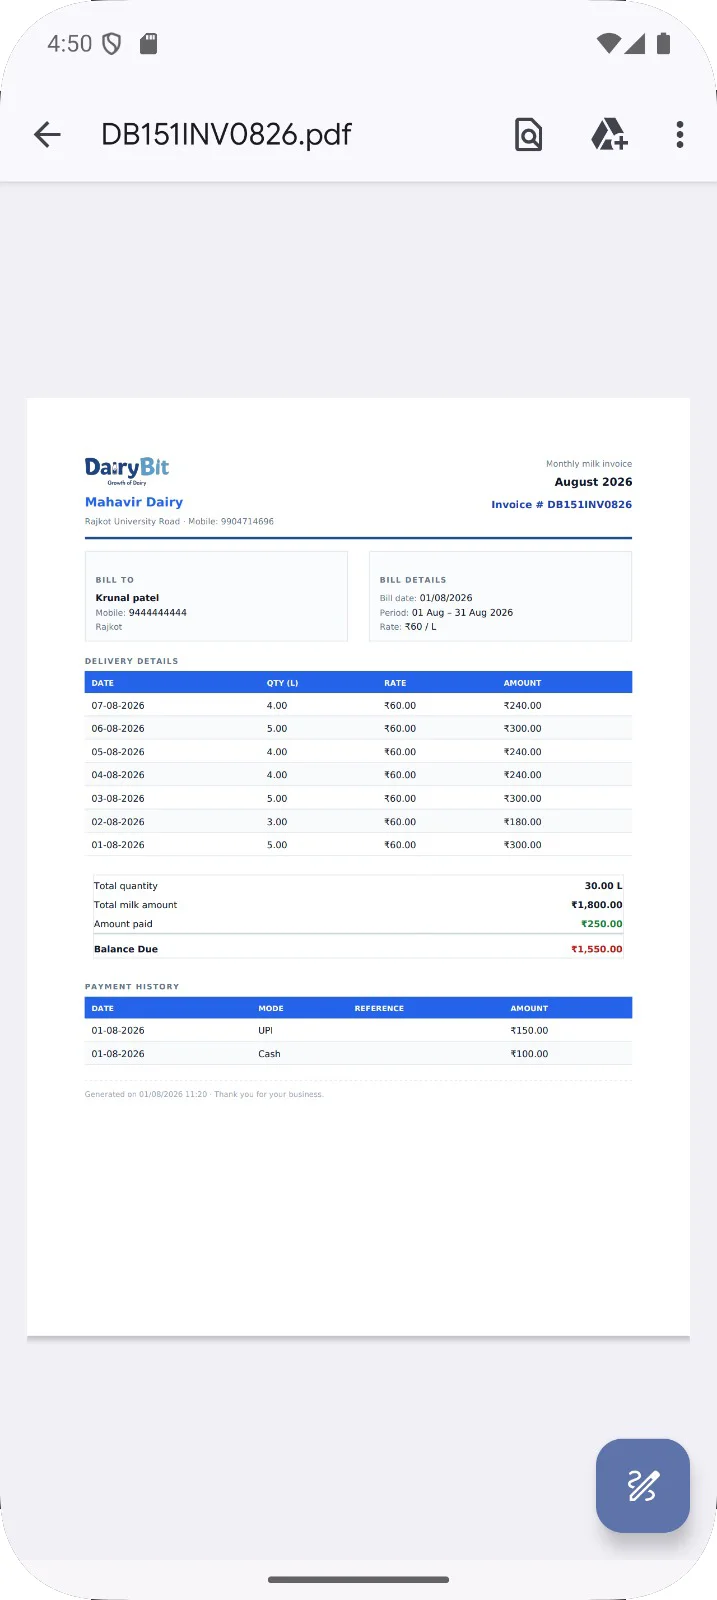This screenshot has width=717, height=1600.
Task: Open the three-dot overflow menu
Action: (x=680, y=134)
